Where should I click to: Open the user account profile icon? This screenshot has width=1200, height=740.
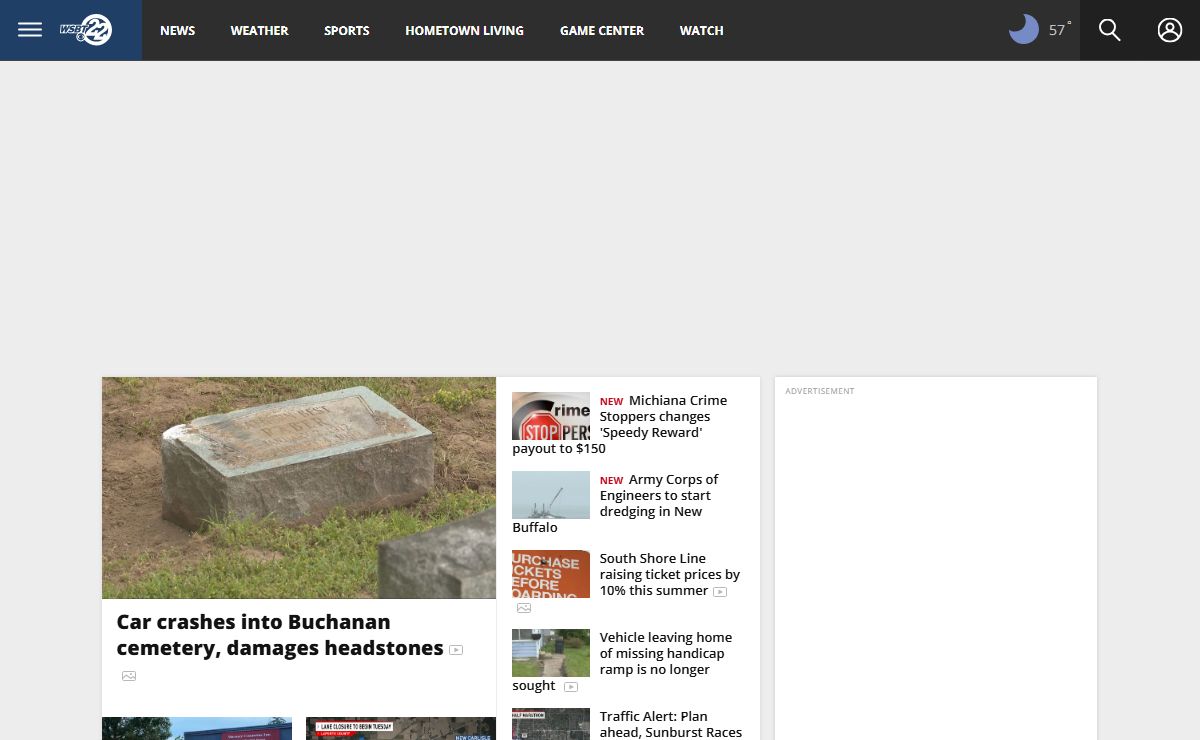pos(1170,30)
